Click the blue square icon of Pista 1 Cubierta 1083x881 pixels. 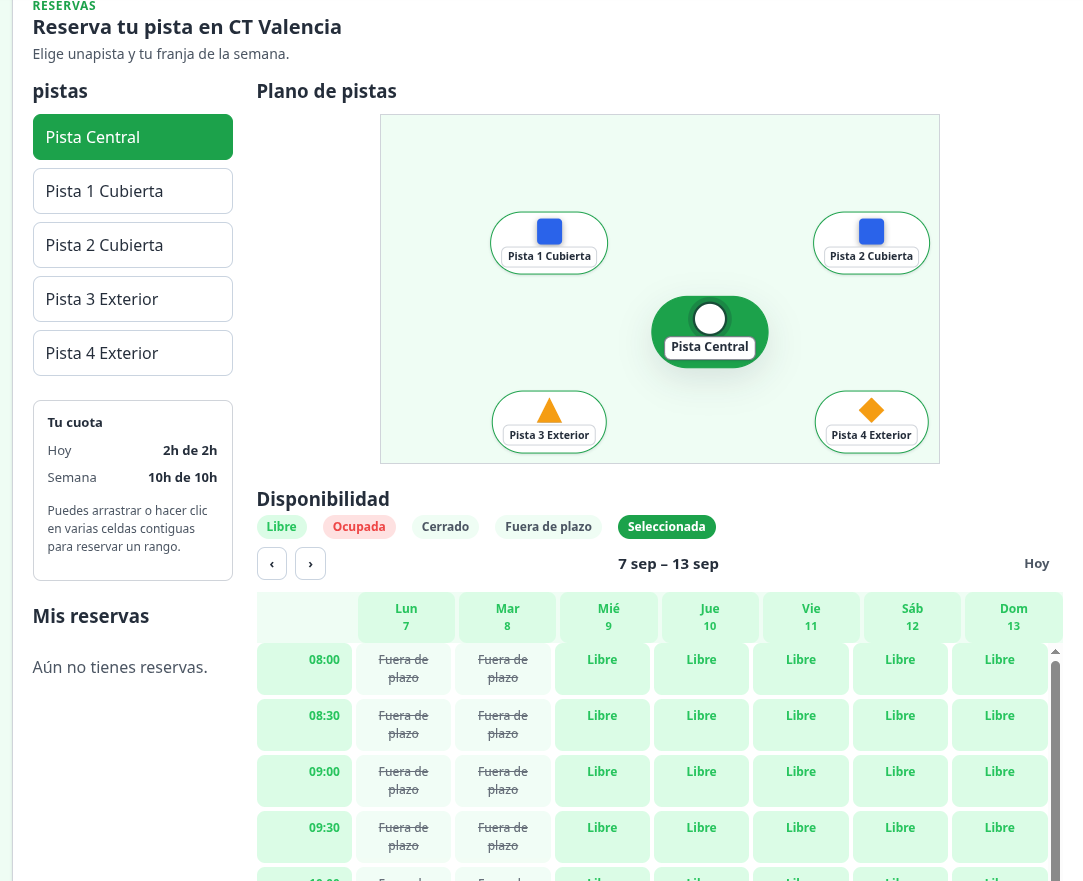[549, 231]
